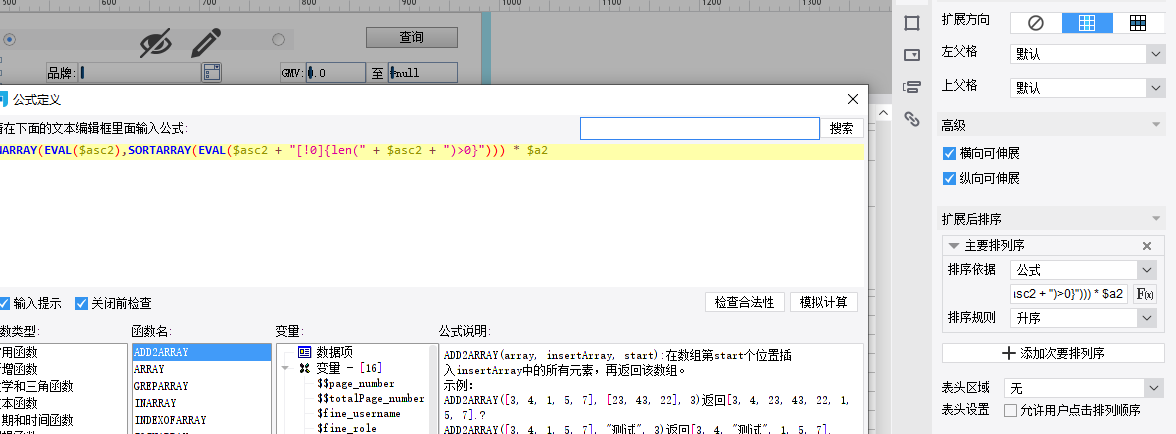Open the formula editor F(x) button

click(x=1146, y=294)
